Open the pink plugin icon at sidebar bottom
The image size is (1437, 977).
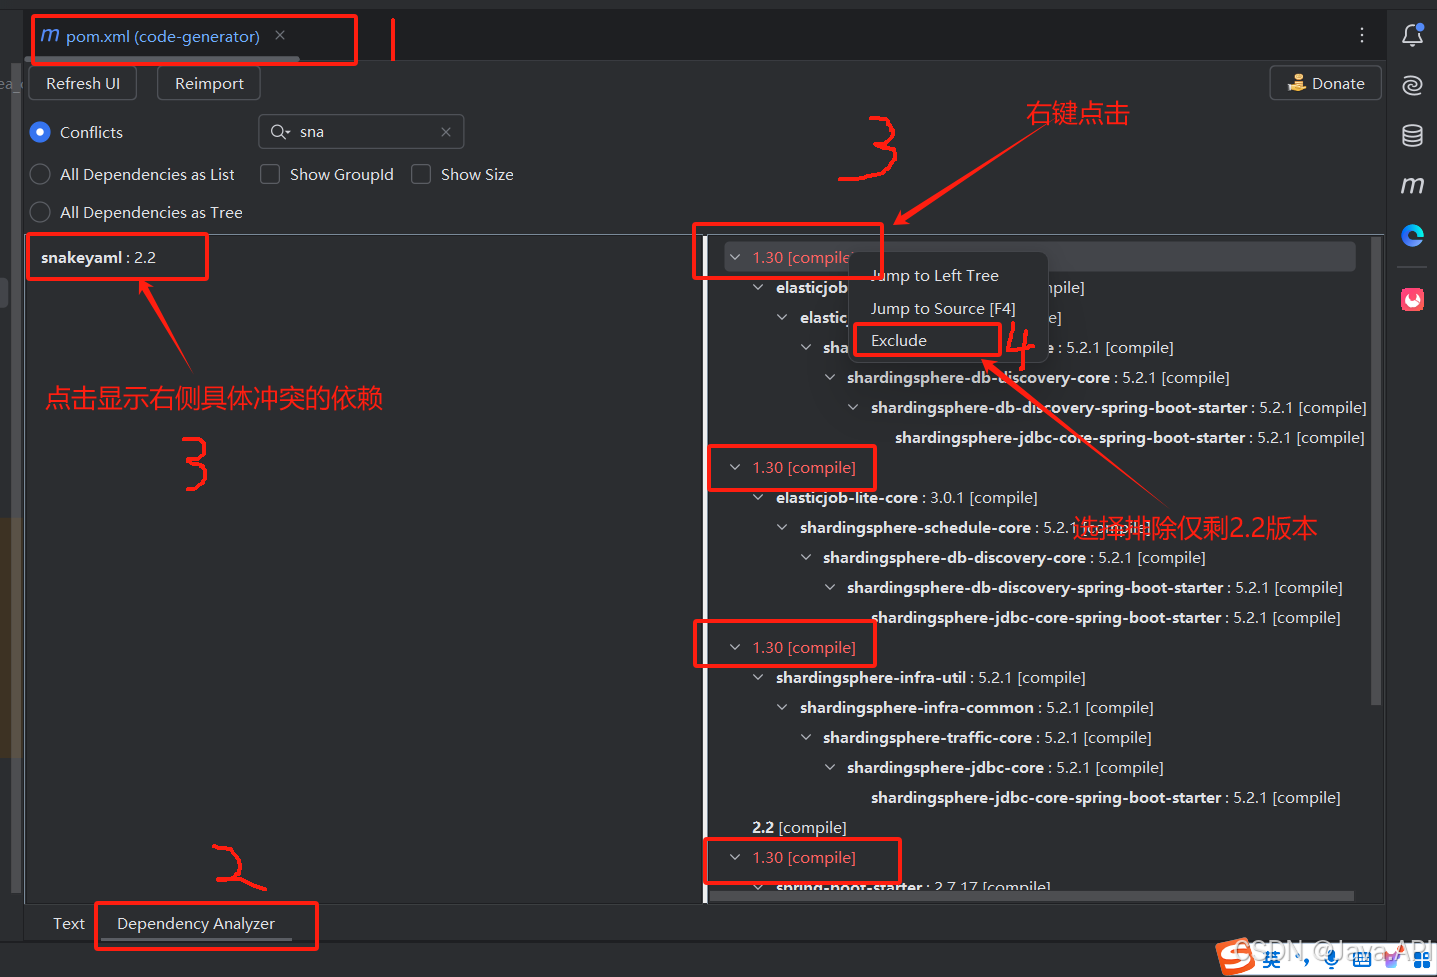click(1412, 298)
